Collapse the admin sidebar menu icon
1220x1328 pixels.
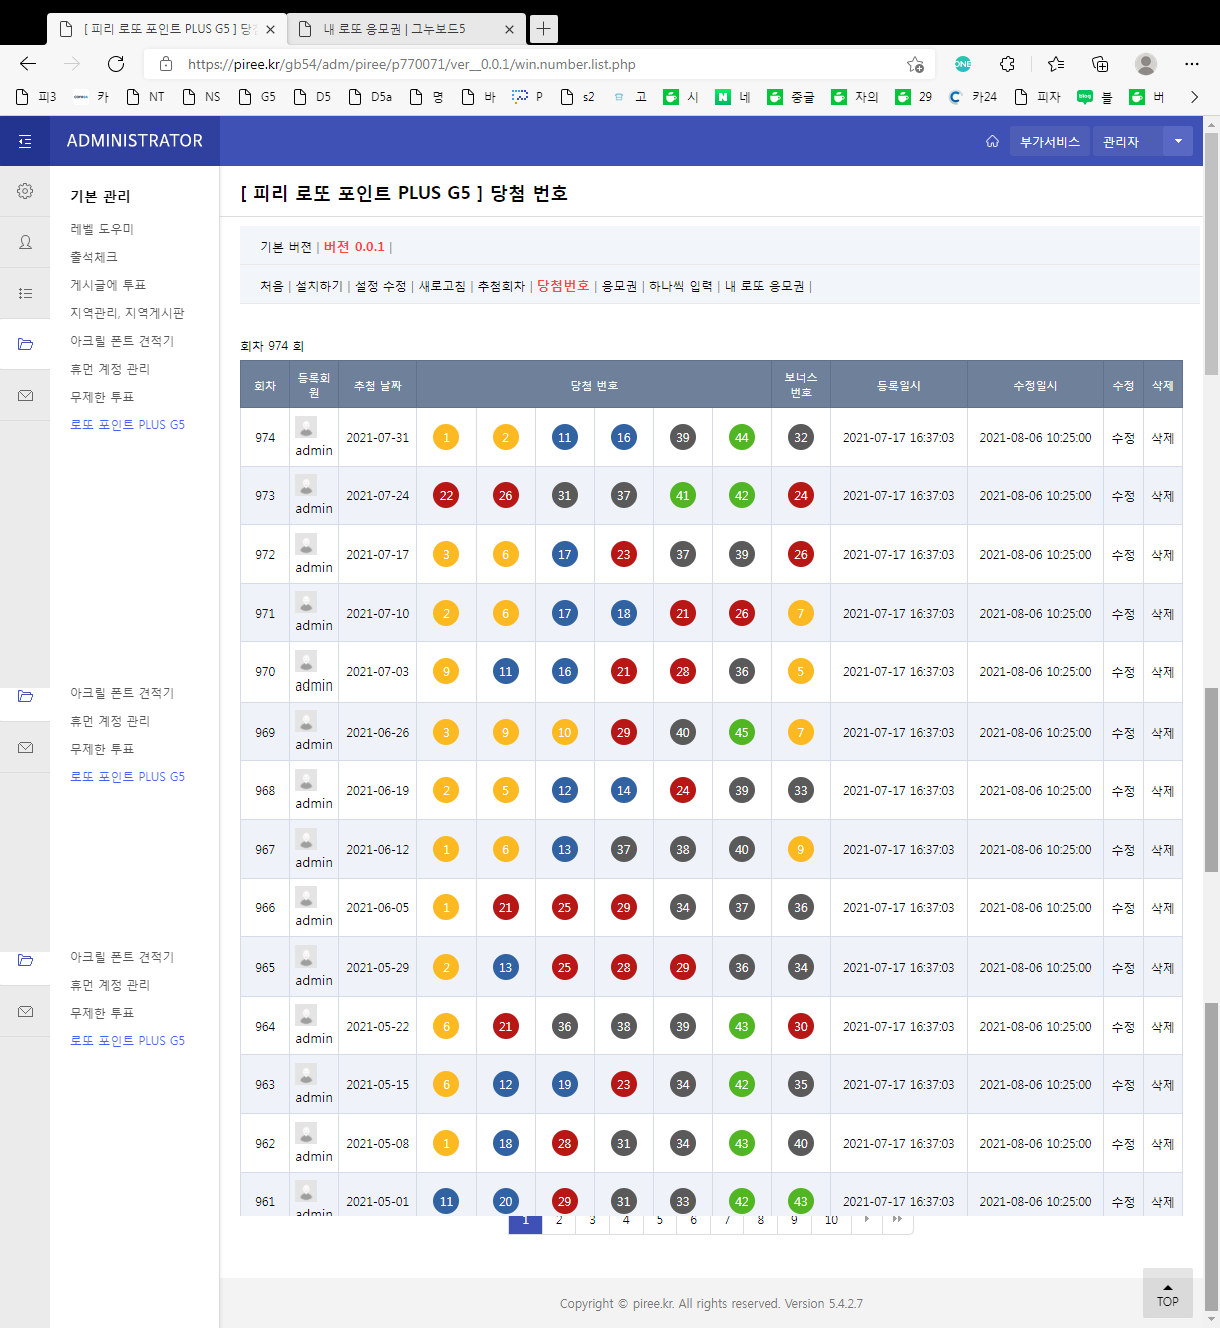pos(25,141)
